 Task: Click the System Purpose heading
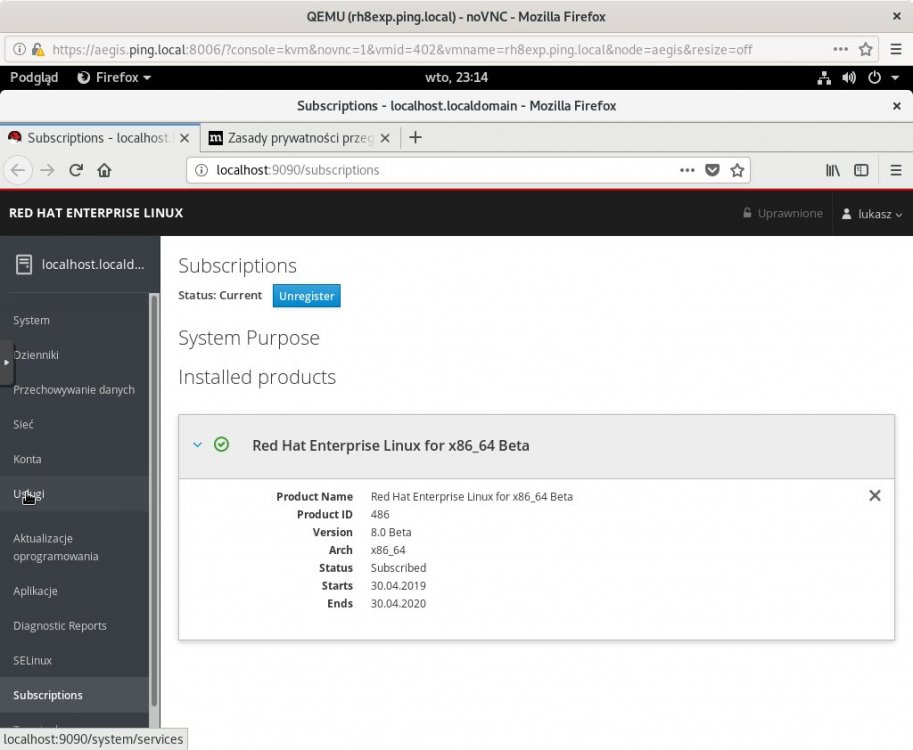click(249, 338)
